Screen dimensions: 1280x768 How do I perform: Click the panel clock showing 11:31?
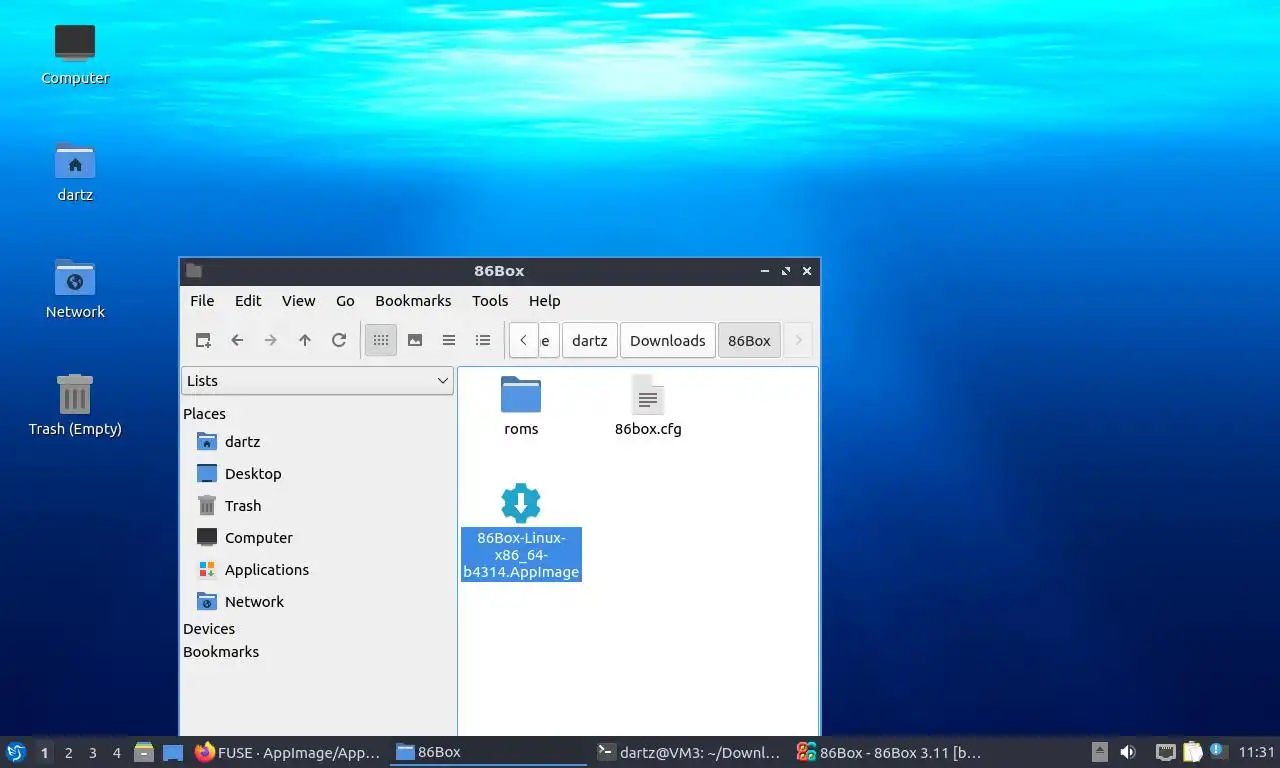[x=1256, y=752]
